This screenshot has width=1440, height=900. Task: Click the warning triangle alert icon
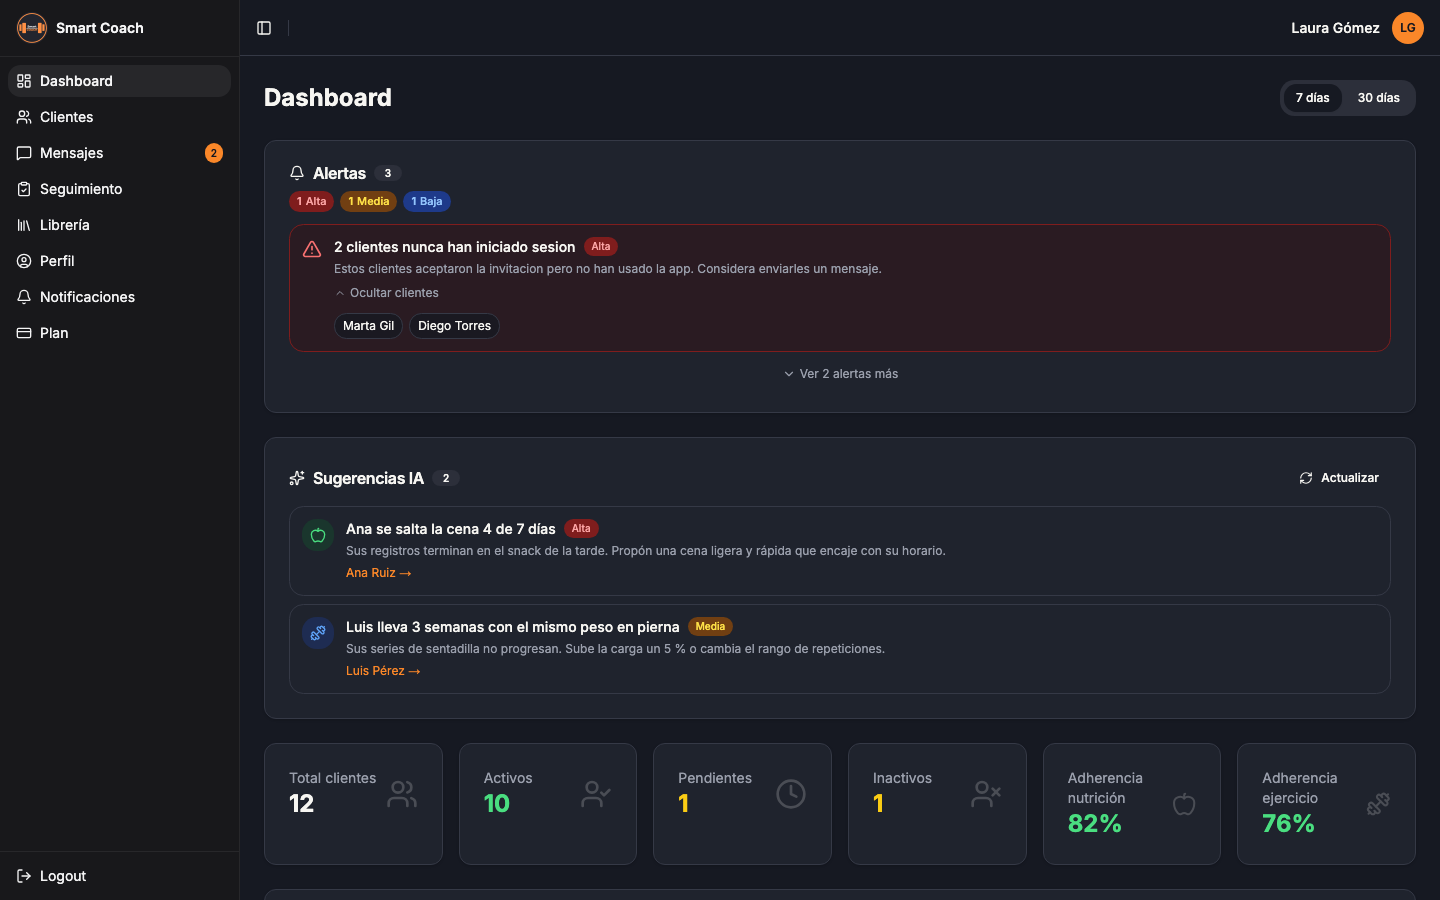312,249
